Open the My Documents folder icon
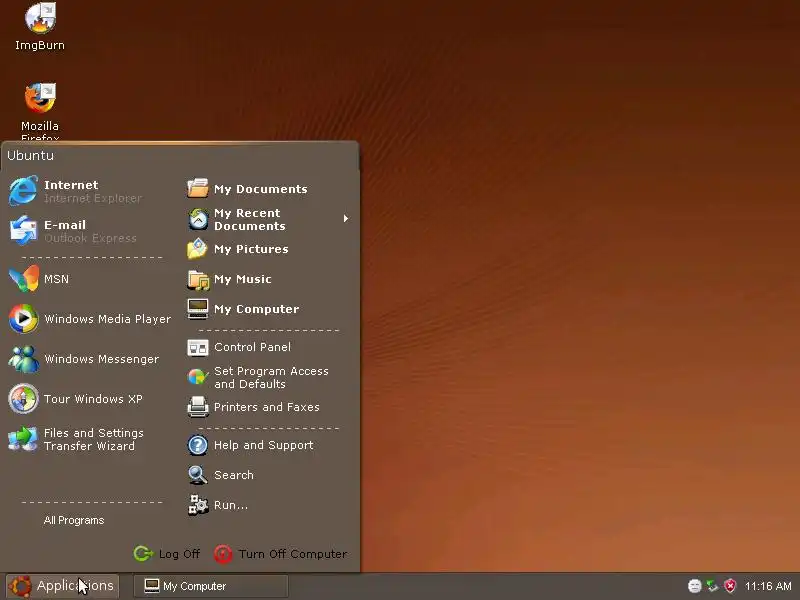Screen dimensions: 800x600 tap(198, 188)
